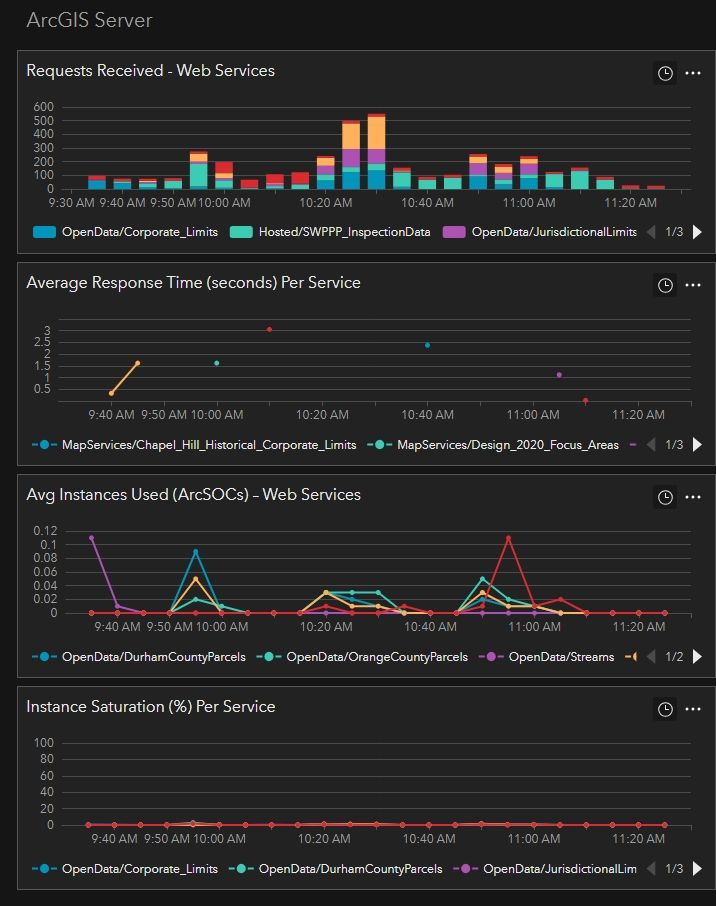Click the ArcGIS Server heading
Screen dimensions: 716x906
pyautogui.click(x=90, y=20)
